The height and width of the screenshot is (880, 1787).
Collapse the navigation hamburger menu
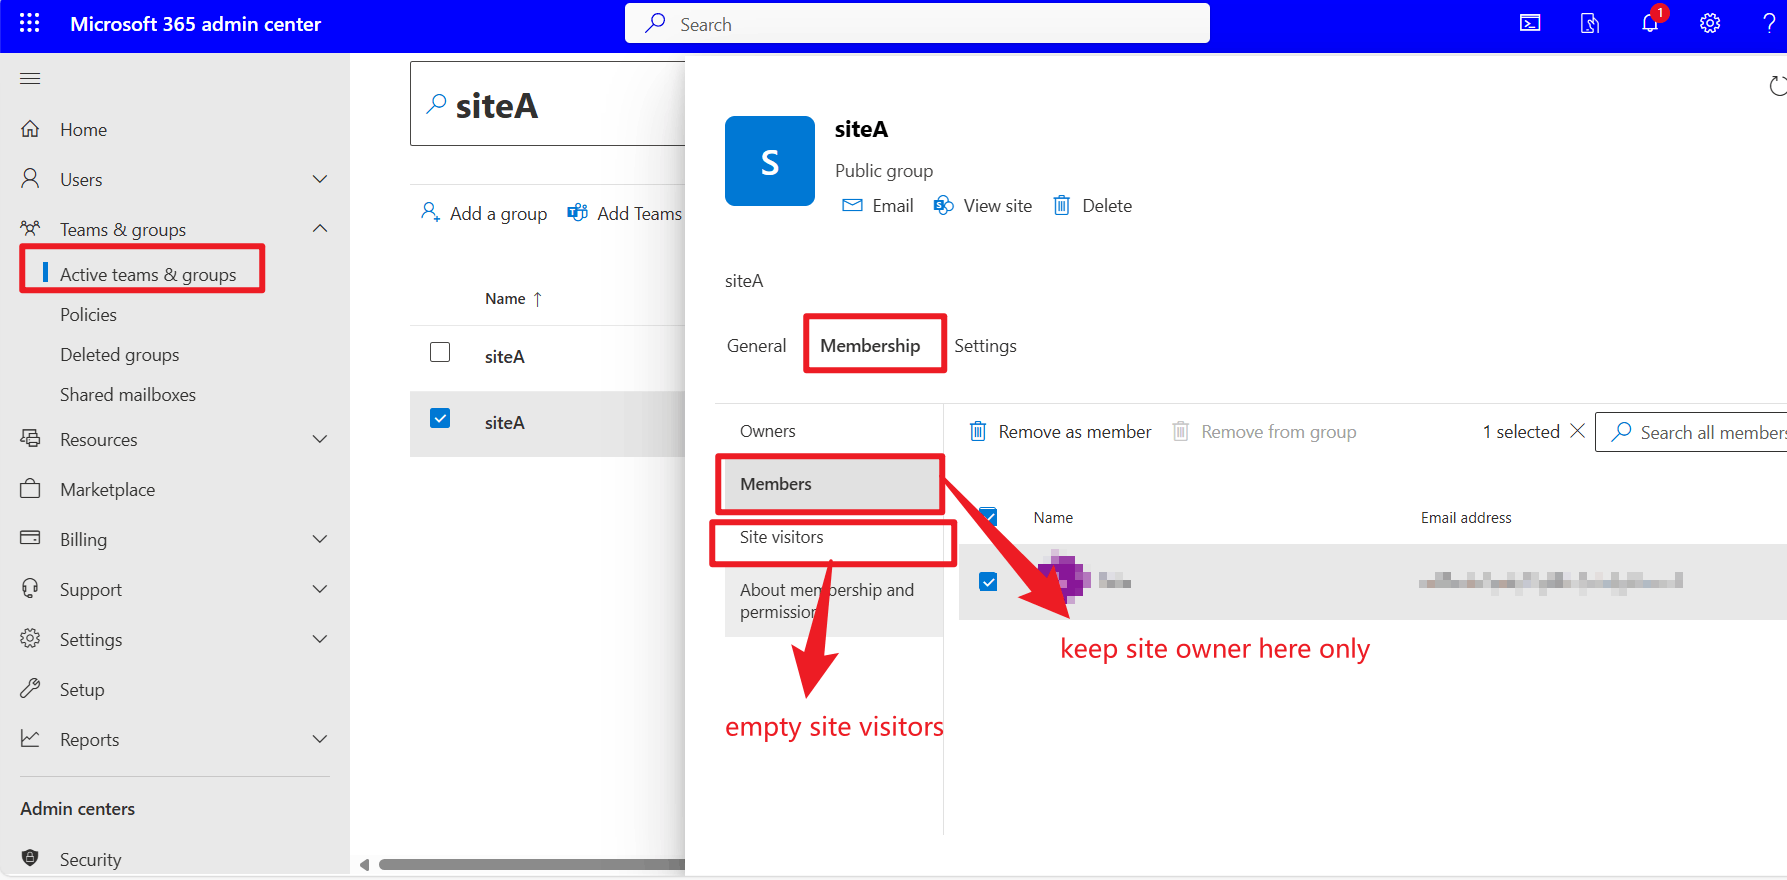[30, 78]
